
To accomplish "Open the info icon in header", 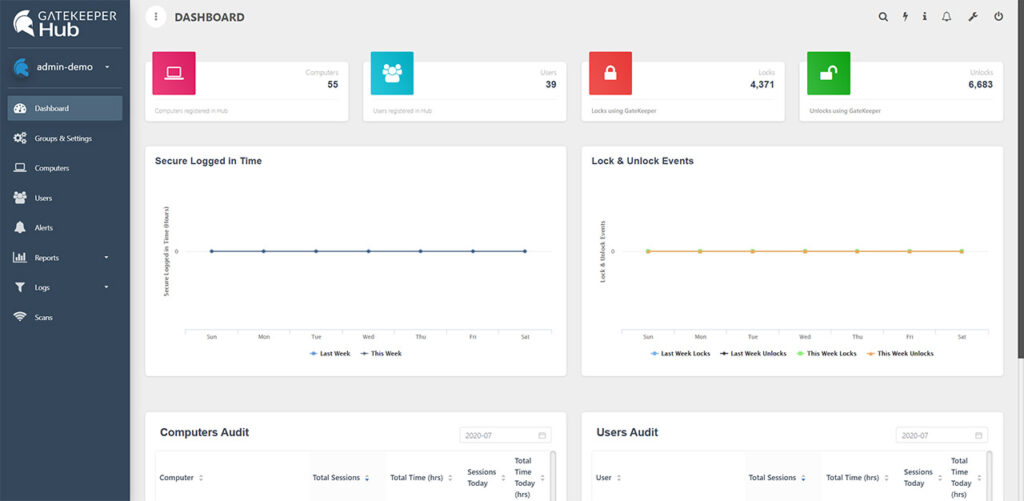I will (x=925, y=17).
